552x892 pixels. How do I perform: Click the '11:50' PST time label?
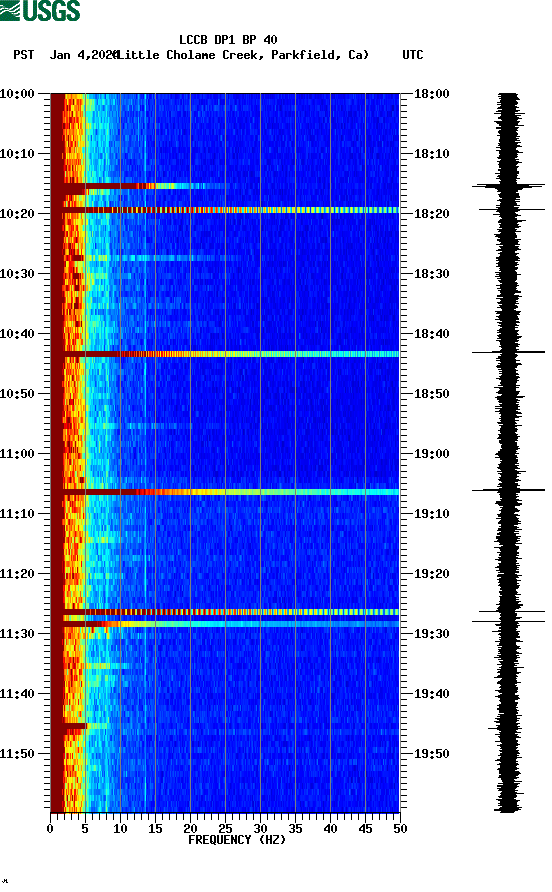17,754
